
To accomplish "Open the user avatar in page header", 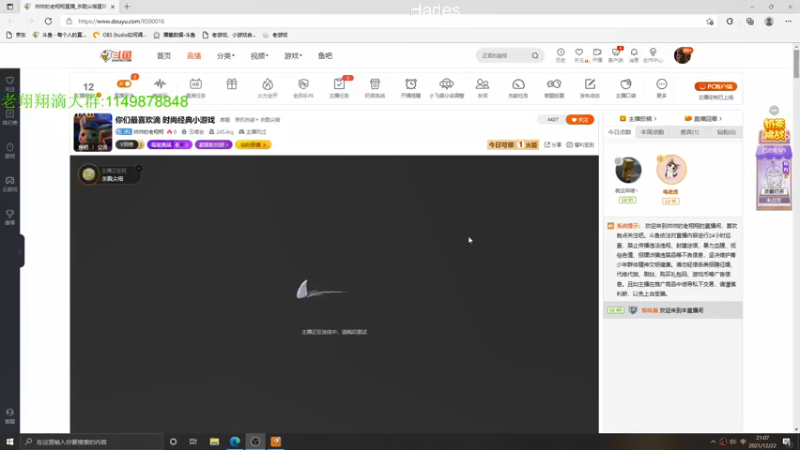I will (x=682, y=55).
